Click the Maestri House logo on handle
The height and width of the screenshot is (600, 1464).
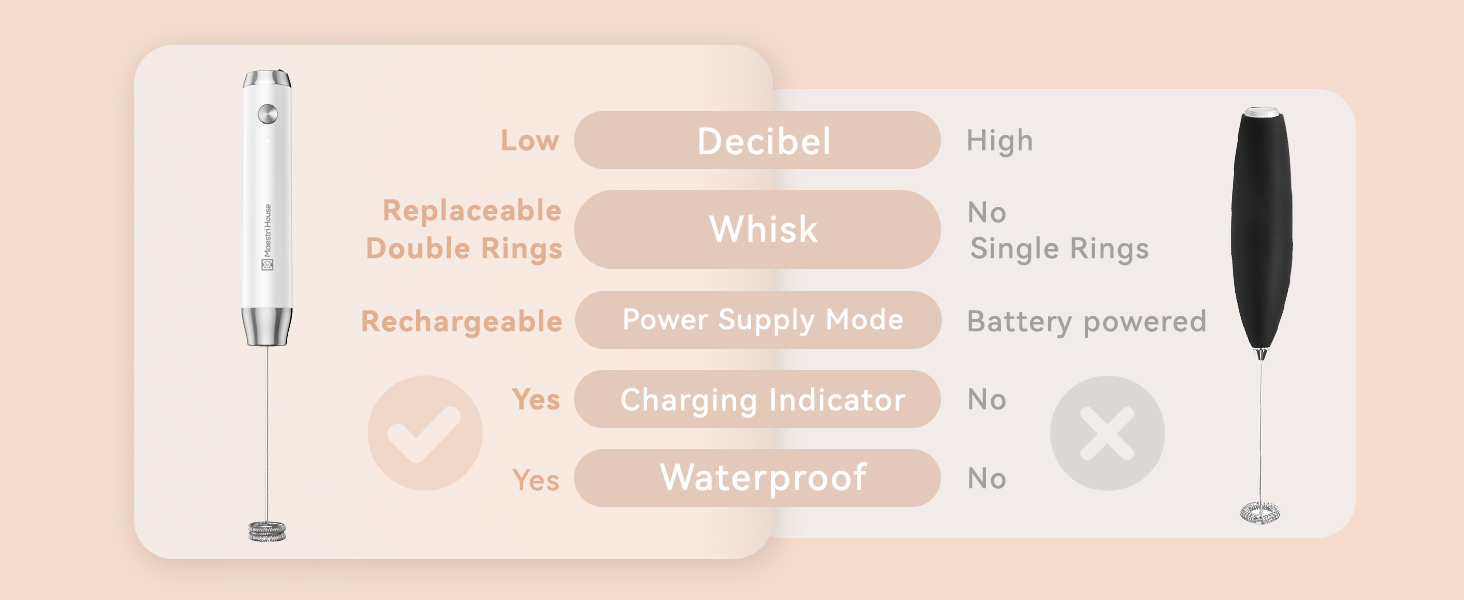click(268, 234)
